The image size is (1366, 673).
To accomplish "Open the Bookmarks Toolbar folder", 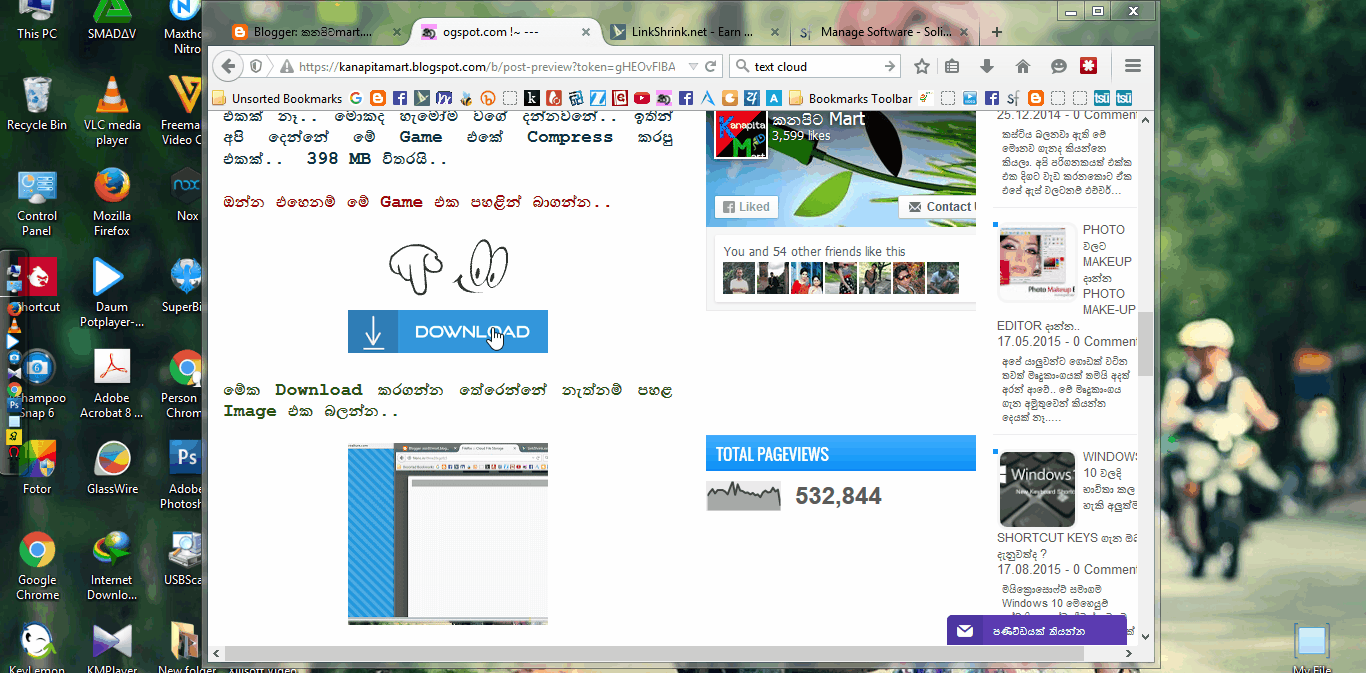I will 851,98.
